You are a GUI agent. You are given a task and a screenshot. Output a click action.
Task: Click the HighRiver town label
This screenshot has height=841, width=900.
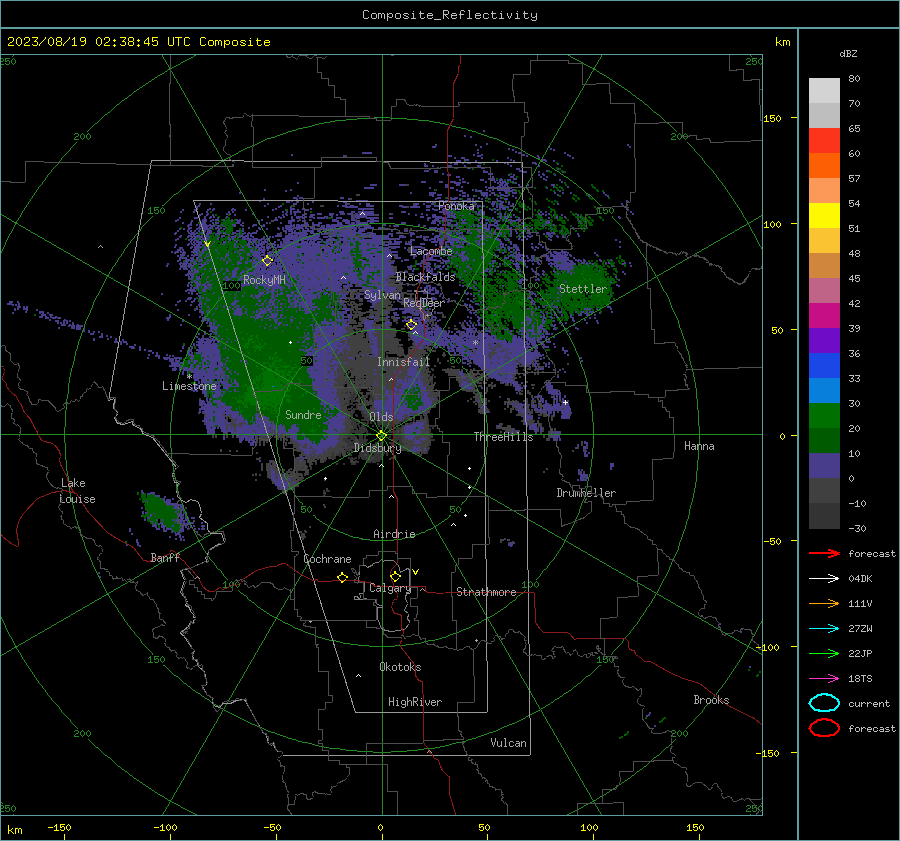415,702
